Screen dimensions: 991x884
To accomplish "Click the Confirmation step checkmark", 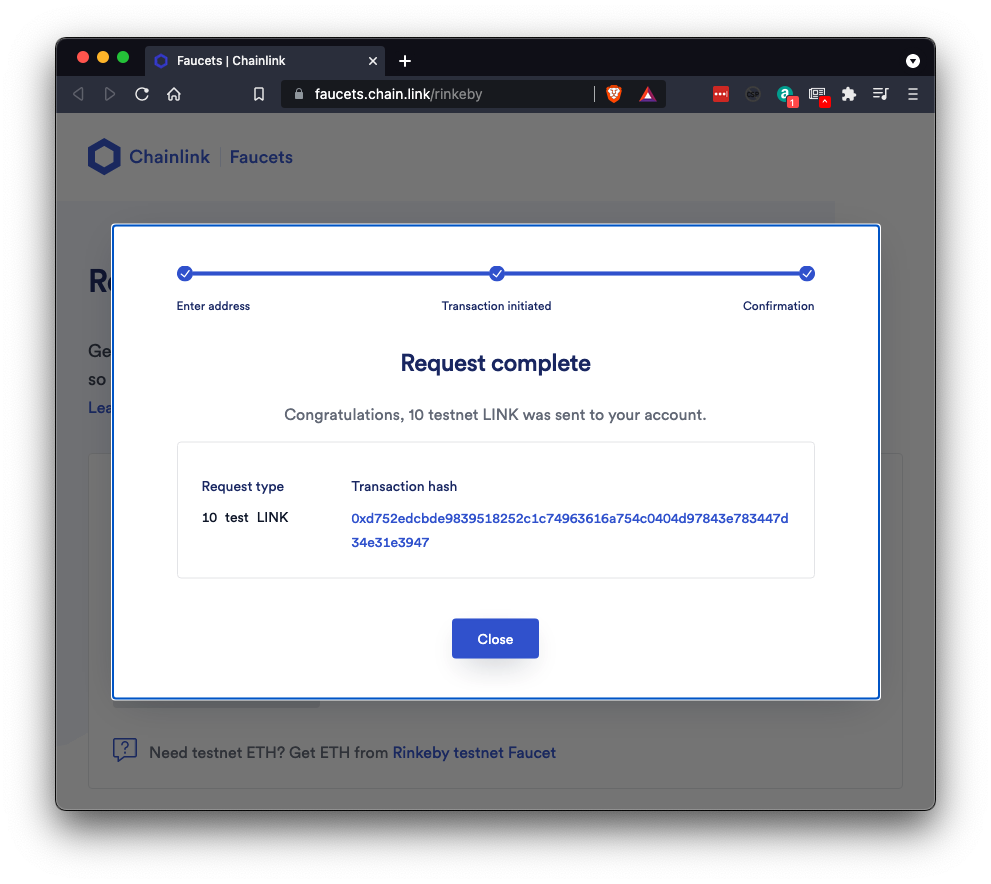I will (x=806, y=274).
